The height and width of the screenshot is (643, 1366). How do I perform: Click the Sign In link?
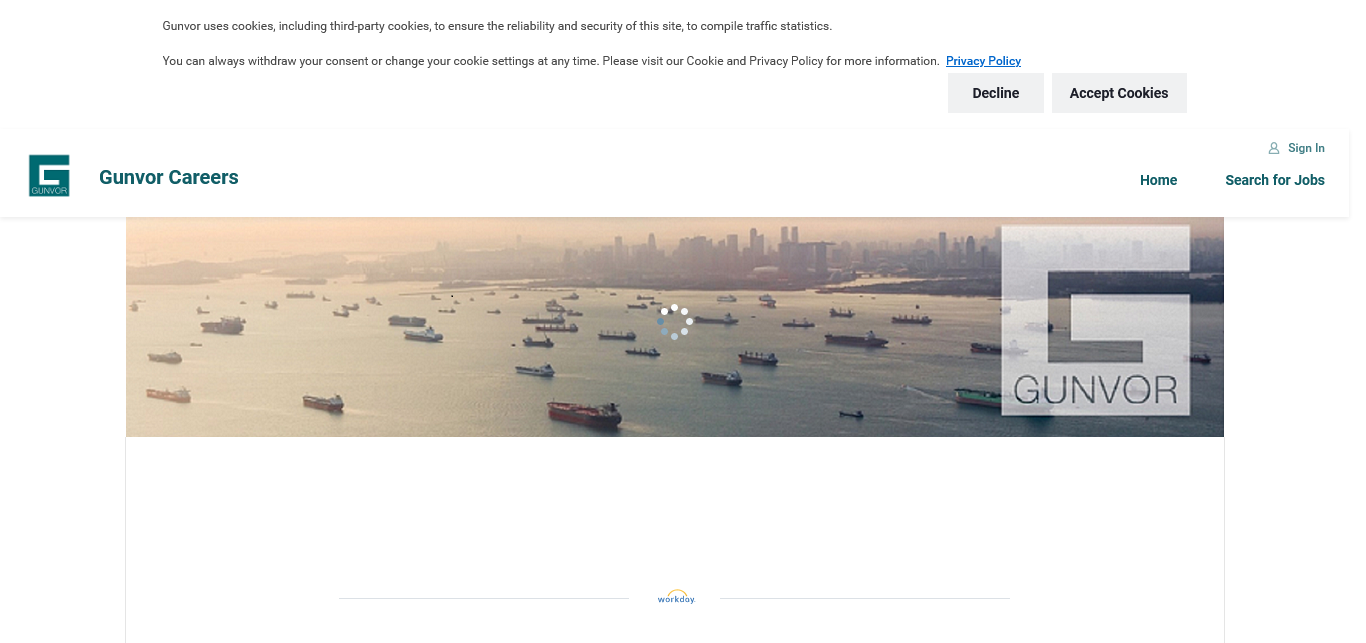coord(1306,148)
